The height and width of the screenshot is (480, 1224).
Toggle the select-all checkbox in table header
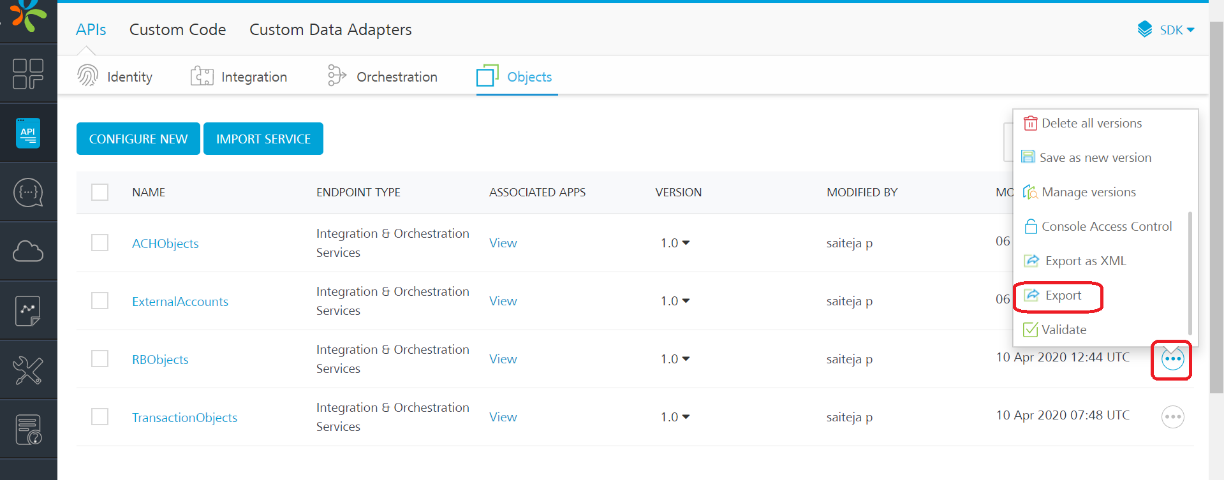[100, 192]
